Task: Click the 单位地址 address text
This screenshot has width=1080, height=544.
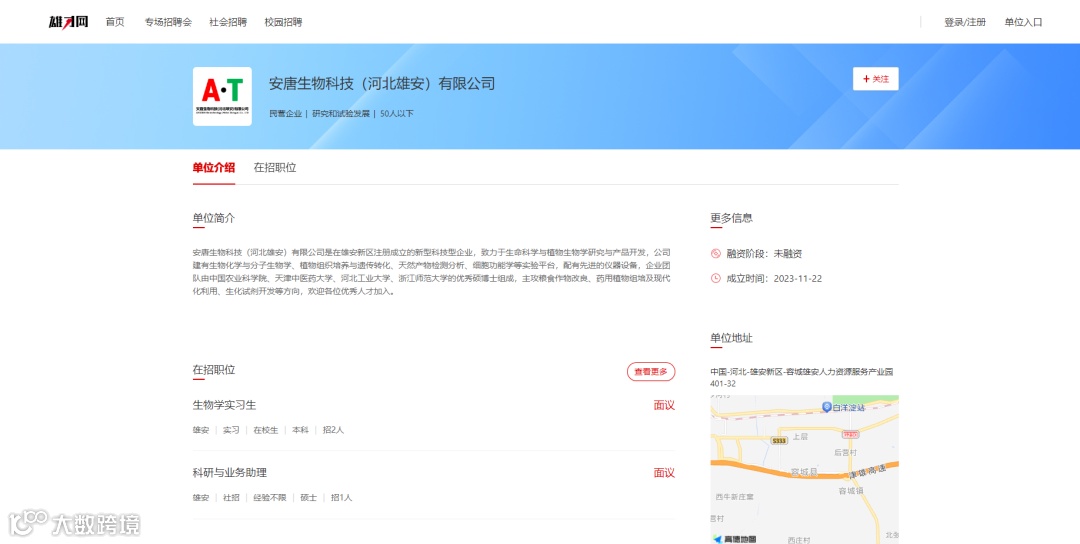Action: 802,377
